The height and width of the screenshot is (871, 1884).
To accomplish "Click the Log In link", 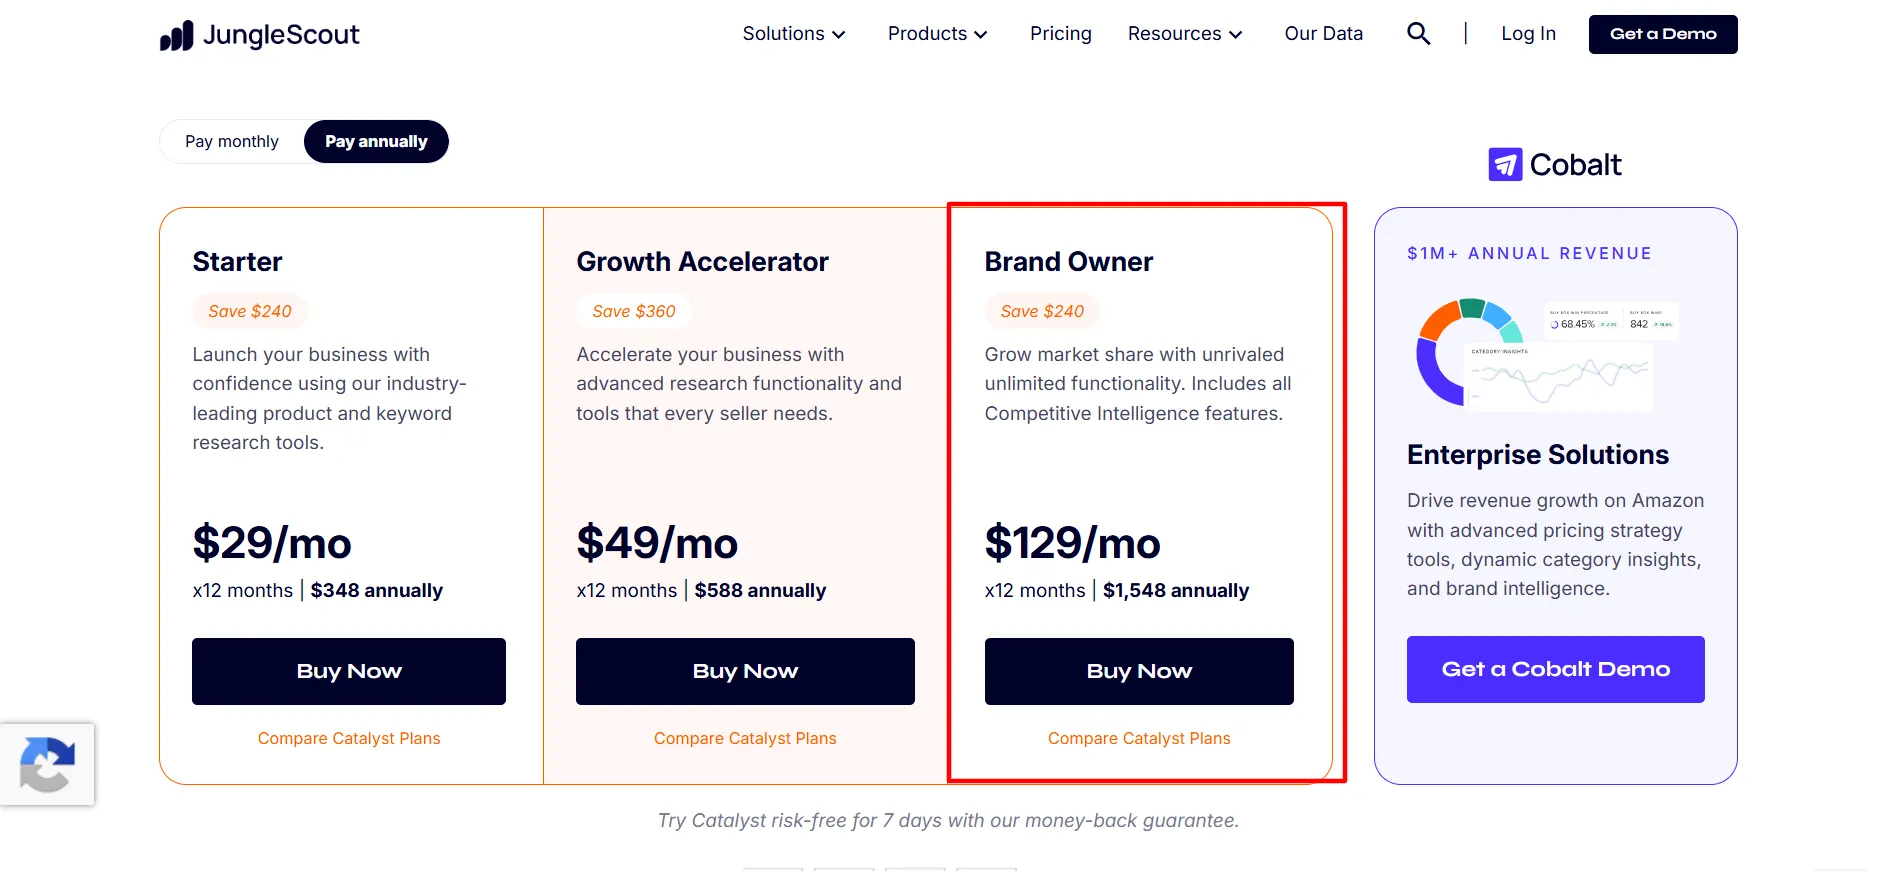I will [1528, 34].
